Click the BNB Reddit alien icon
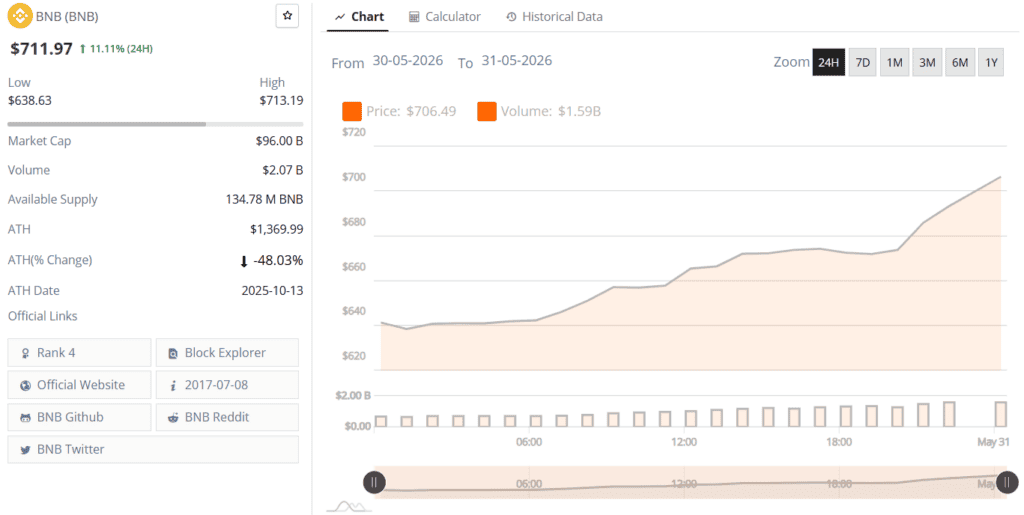 pyautogui.click(x=173, y=418)
